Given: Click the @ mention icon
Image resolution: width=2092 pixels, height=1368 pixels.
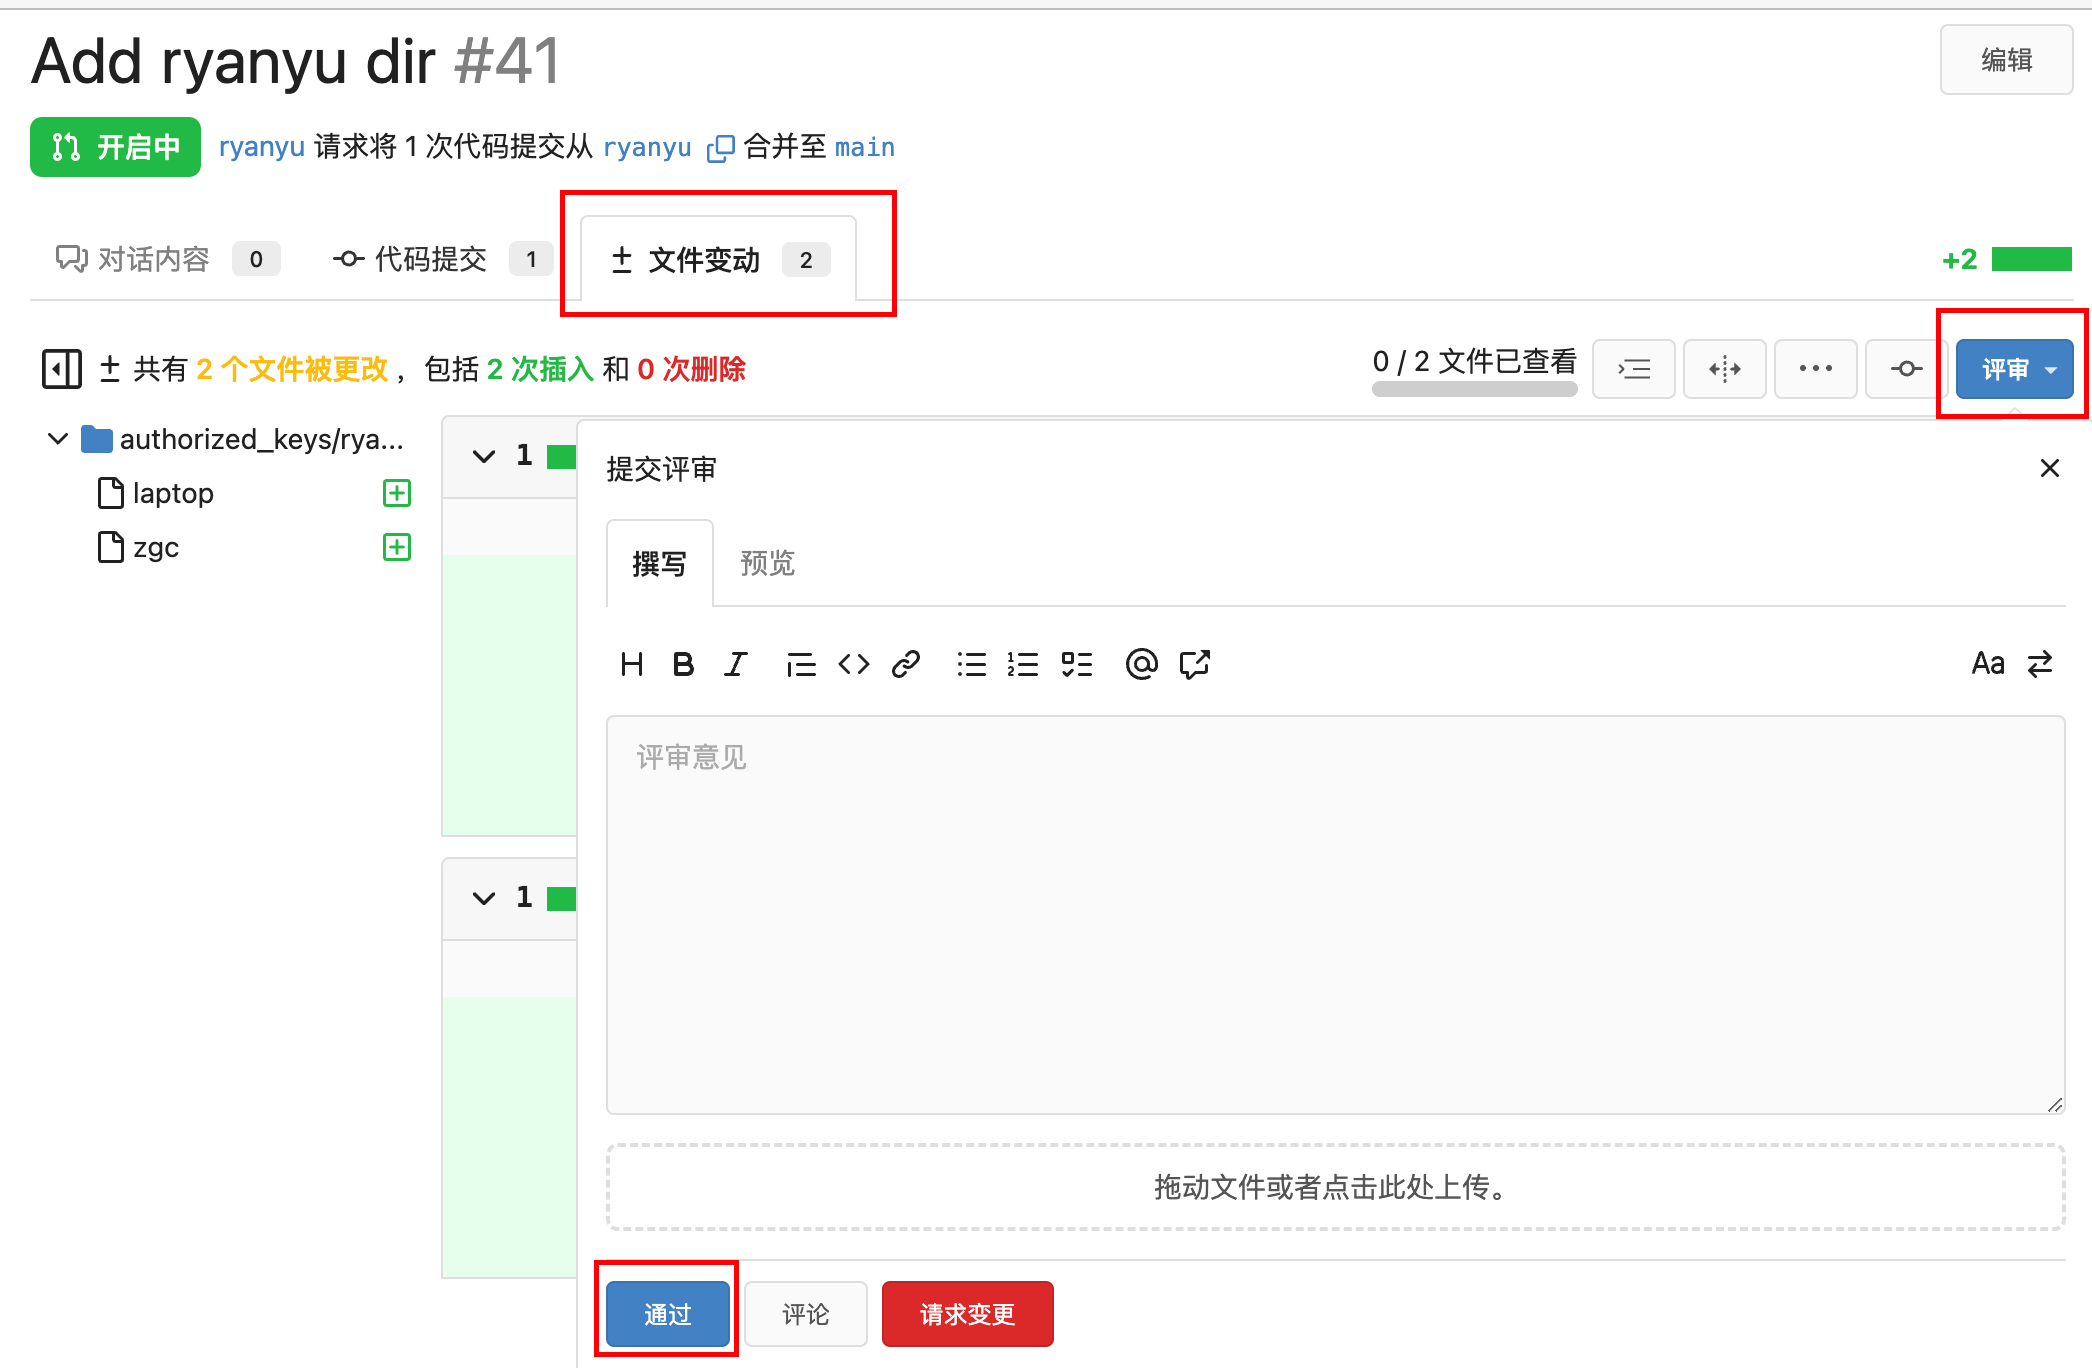Looking at the screenshot, I should pos(1141,664).
